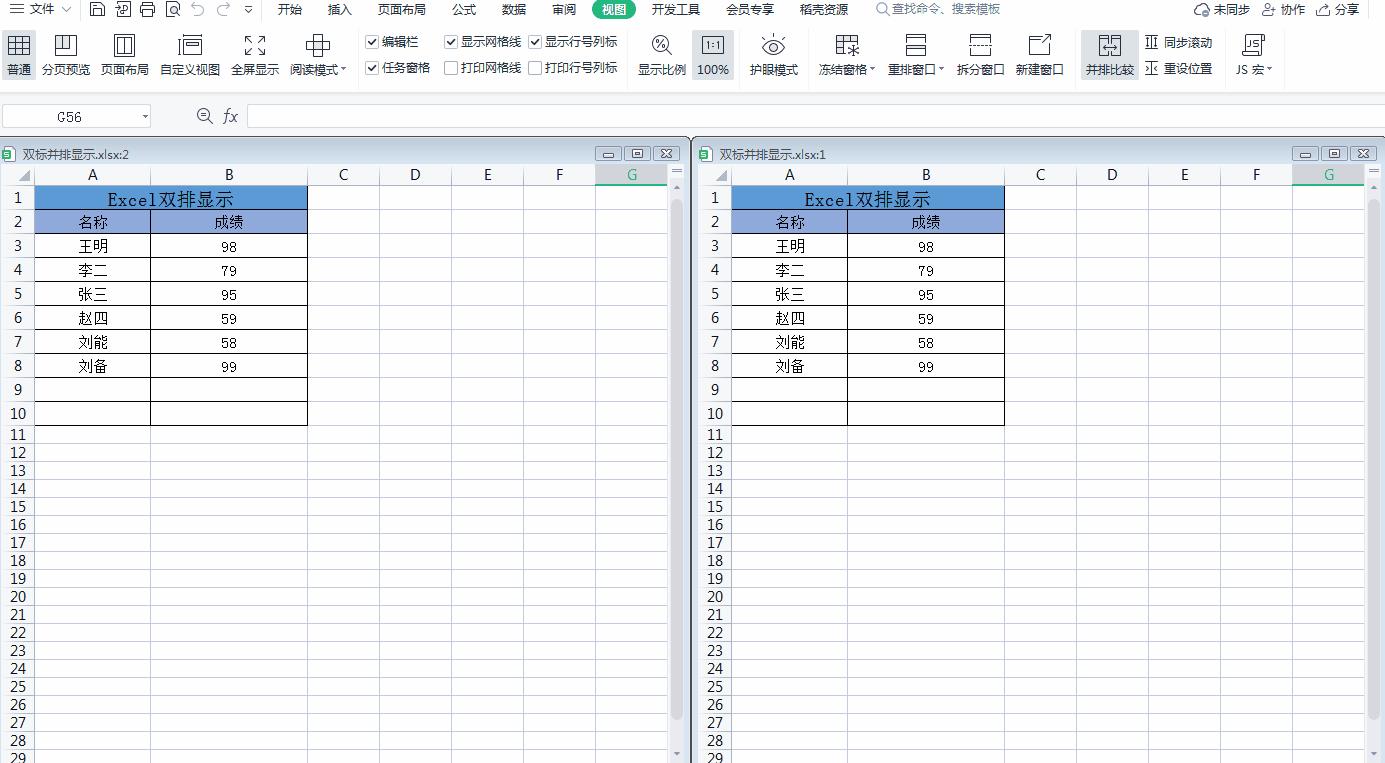Create a new window via 新建窗口
This screenshot has width=1385, height=763.
click(1040, 54)
